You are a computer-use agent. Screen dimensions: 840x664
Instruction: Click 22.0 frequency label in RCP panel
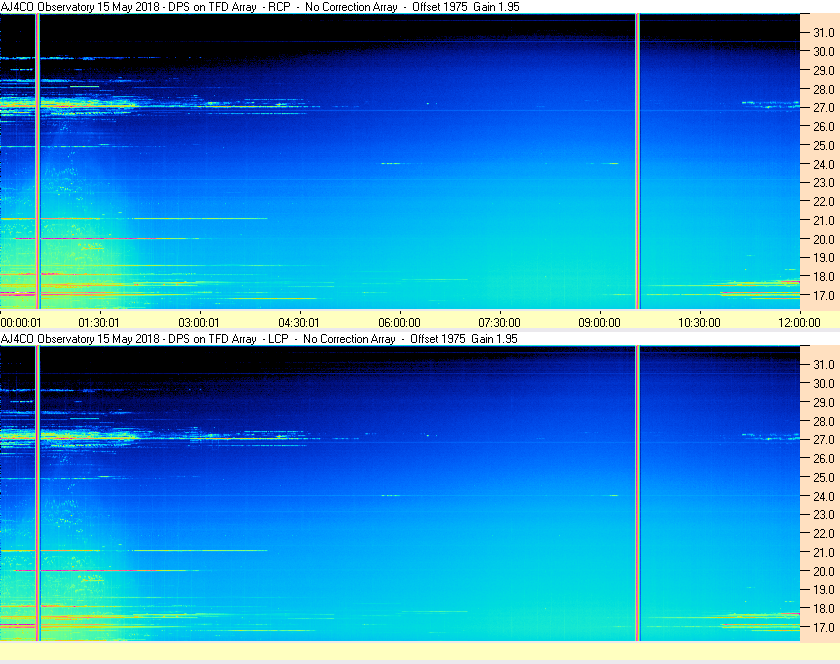click(x=824, y=202)
